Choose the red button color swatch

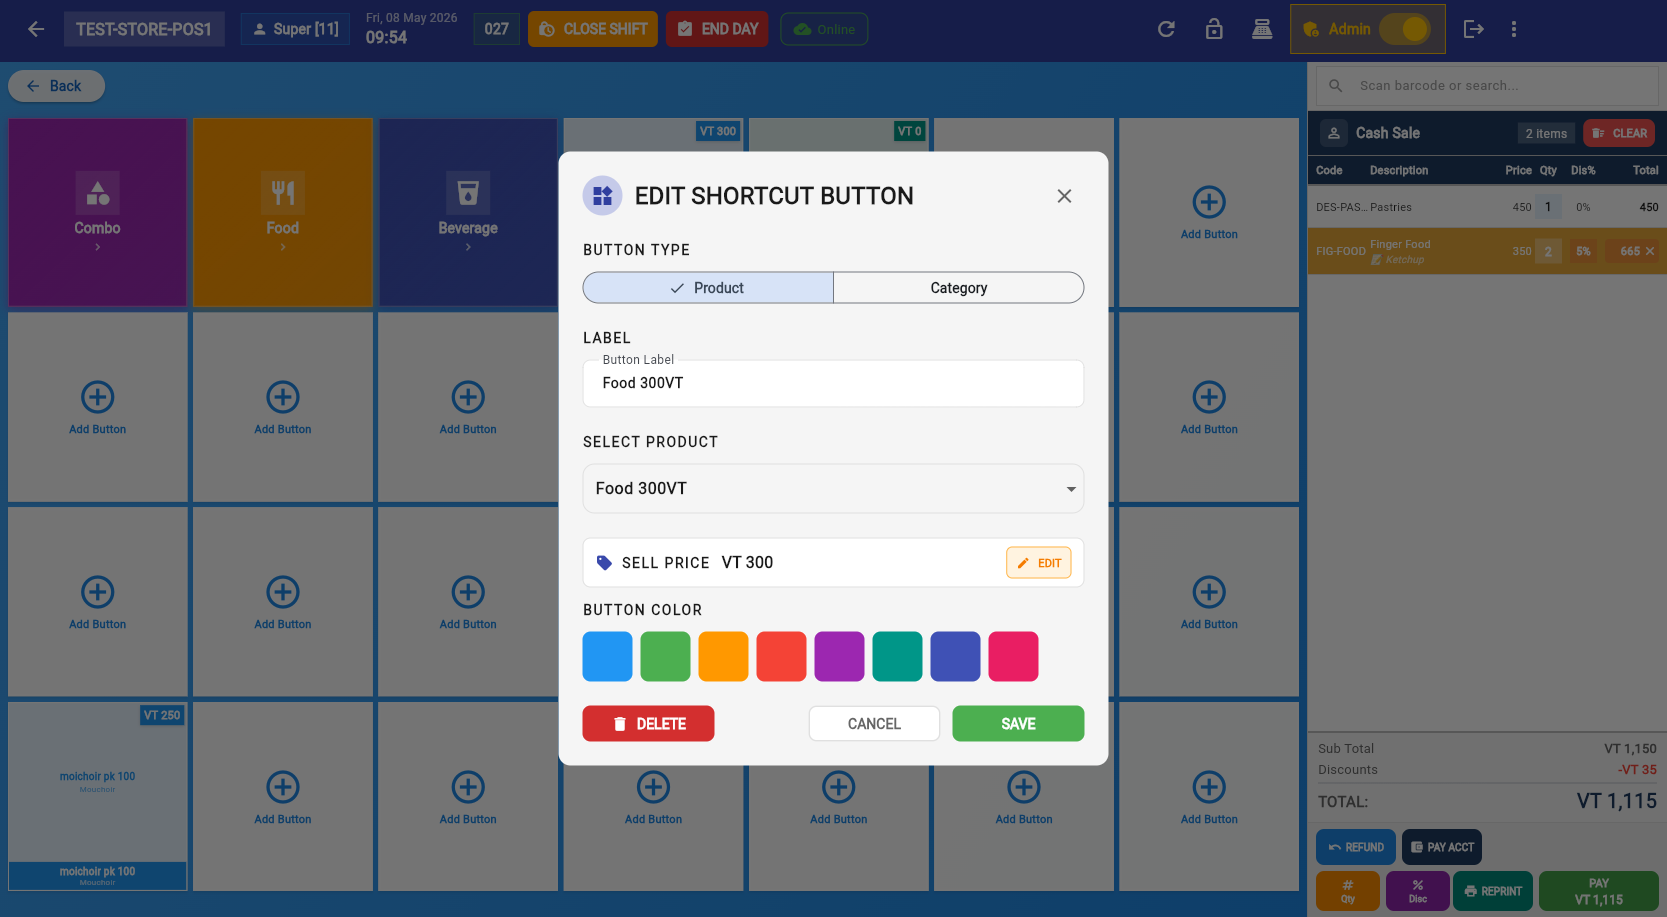(782, 656)
